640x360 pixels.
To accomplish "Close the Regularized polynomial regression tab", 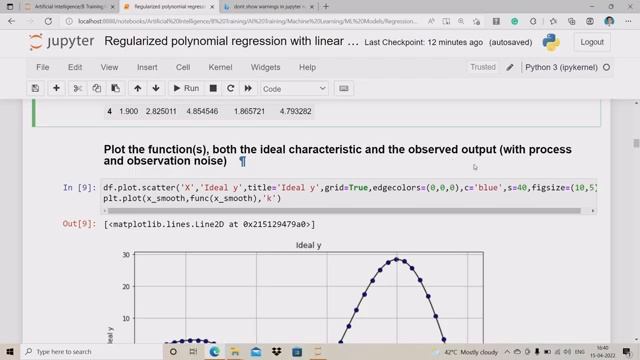I will (x=212, y=7).
